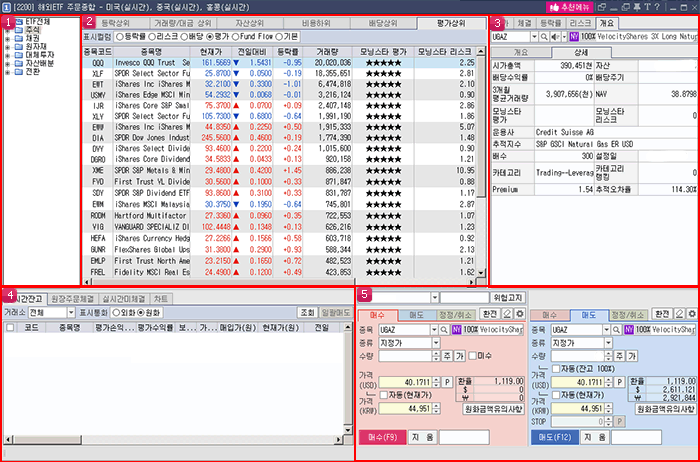Expand the 대체투자 tree node
This screenshot has width=700, height=462.
click(x=7, y=55)
